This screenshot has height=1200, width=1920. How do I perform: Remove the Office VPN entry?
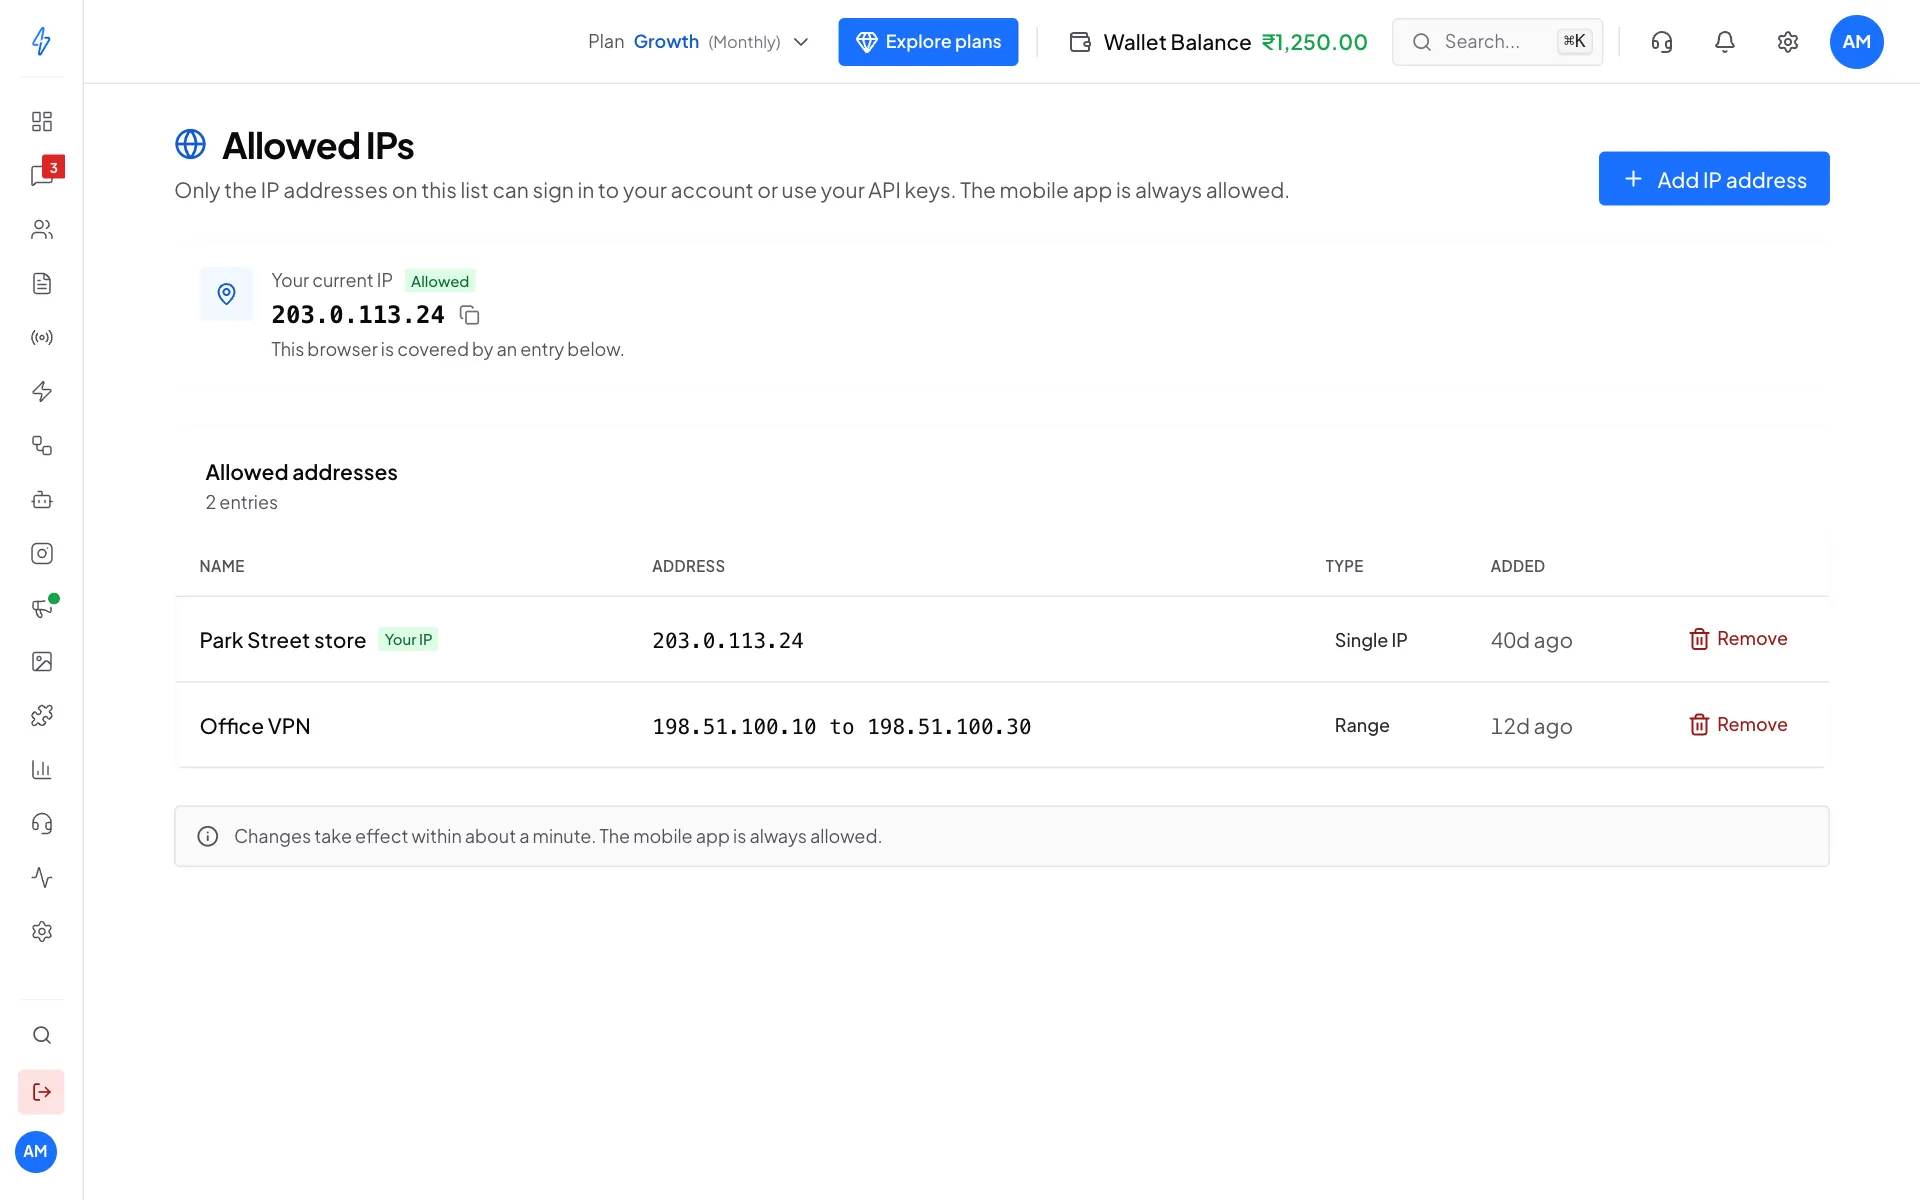(1738, 725)
